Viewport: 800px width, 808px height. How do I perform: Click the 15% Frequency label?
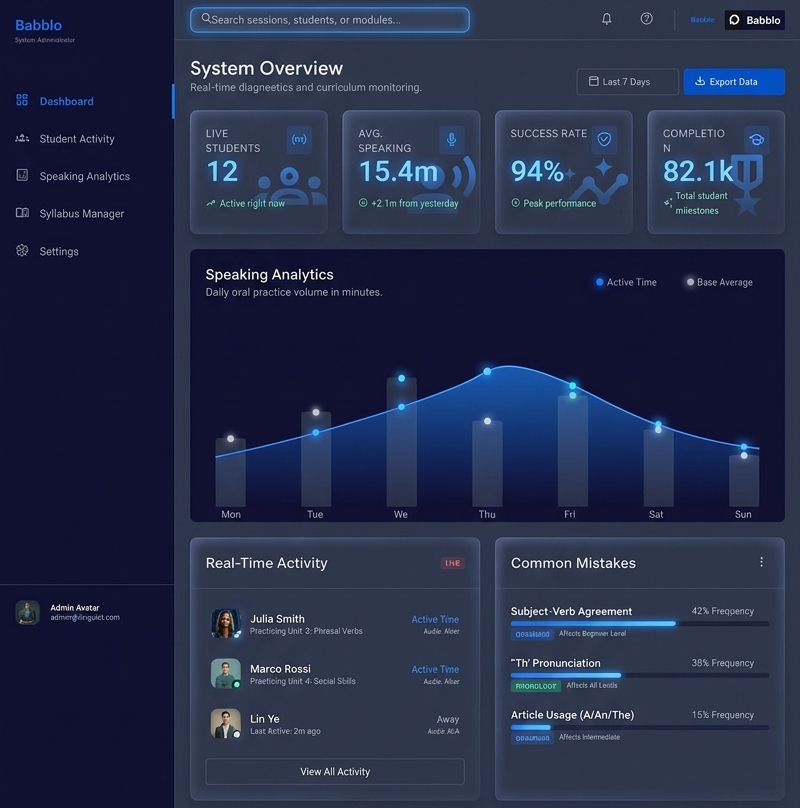[723, 715]
